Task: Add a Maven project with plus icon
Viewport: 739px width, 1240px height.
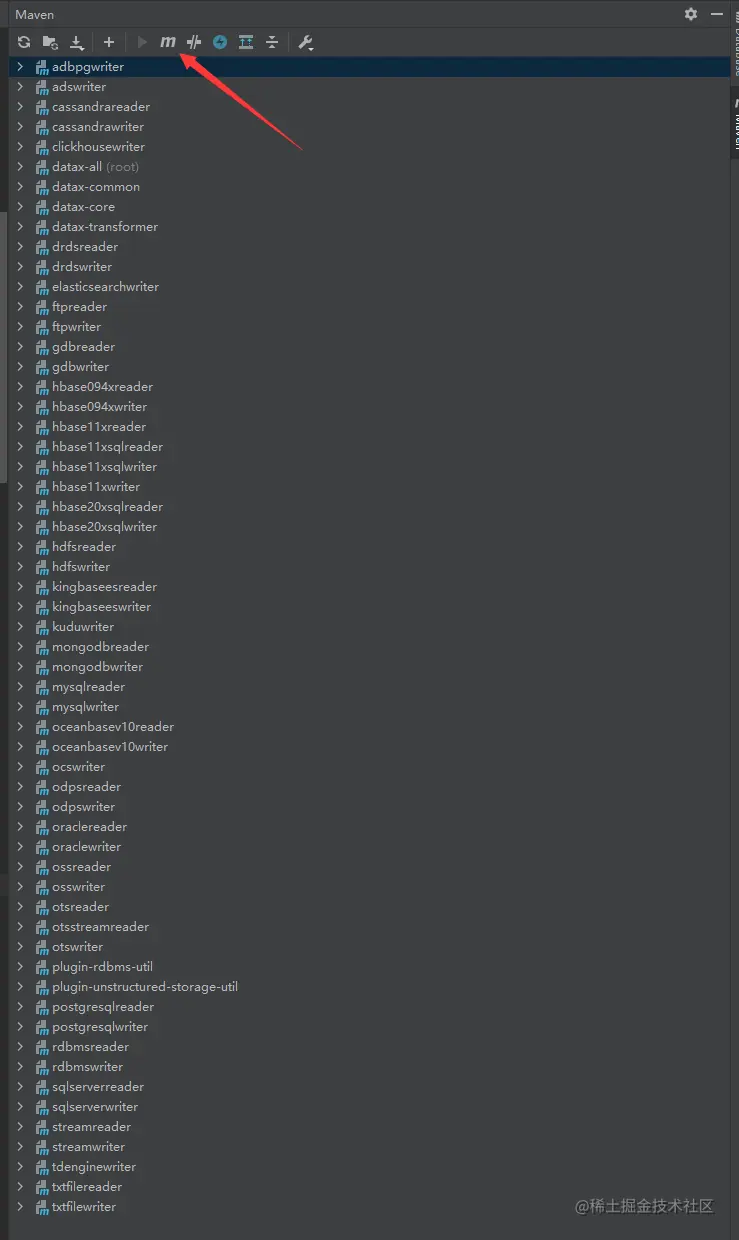Action: (x=109, y=42)
